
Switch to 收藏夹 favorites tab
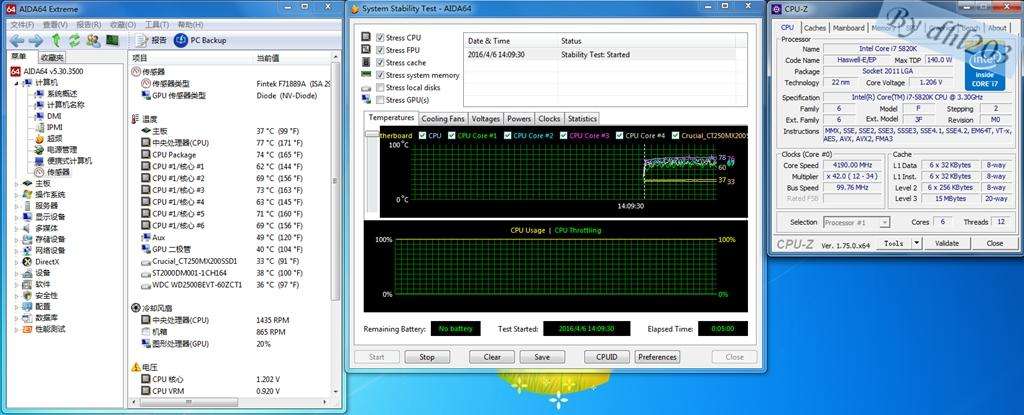pos(52,57)
